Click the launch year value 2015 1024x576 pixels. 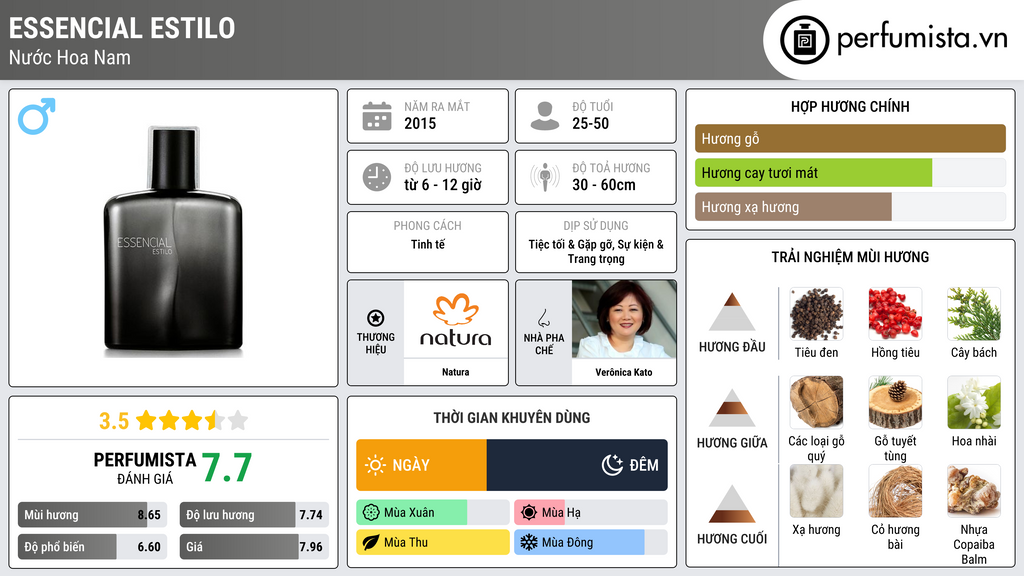[420, 123]
